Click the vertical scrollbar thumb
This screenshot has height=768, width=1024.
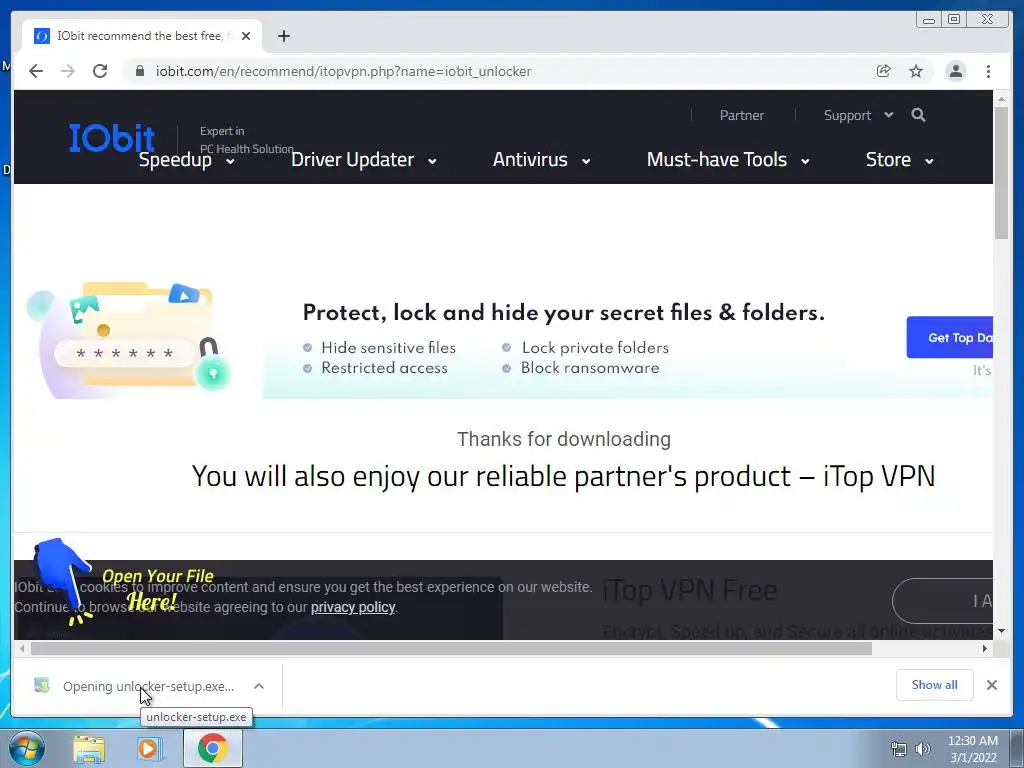click(x=1002, y=173)
